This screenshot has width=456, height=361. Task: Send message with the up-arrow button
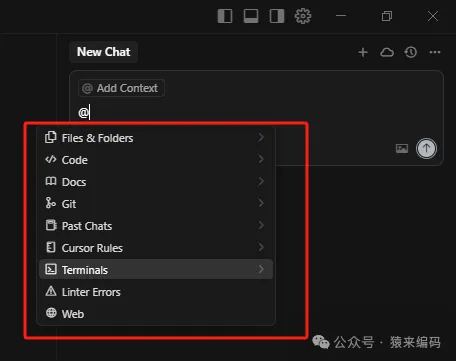point(426,148)
